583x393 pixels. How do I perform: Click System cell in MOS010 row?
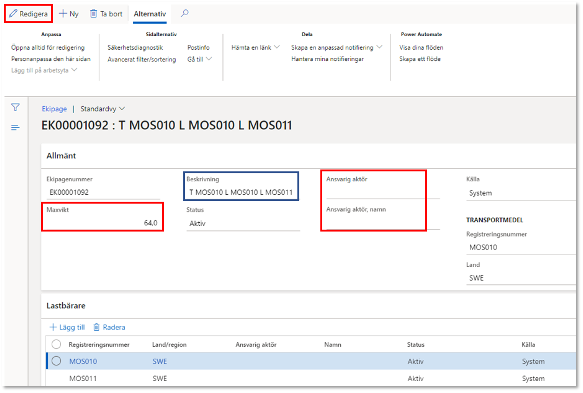click(x=533, y=361)
